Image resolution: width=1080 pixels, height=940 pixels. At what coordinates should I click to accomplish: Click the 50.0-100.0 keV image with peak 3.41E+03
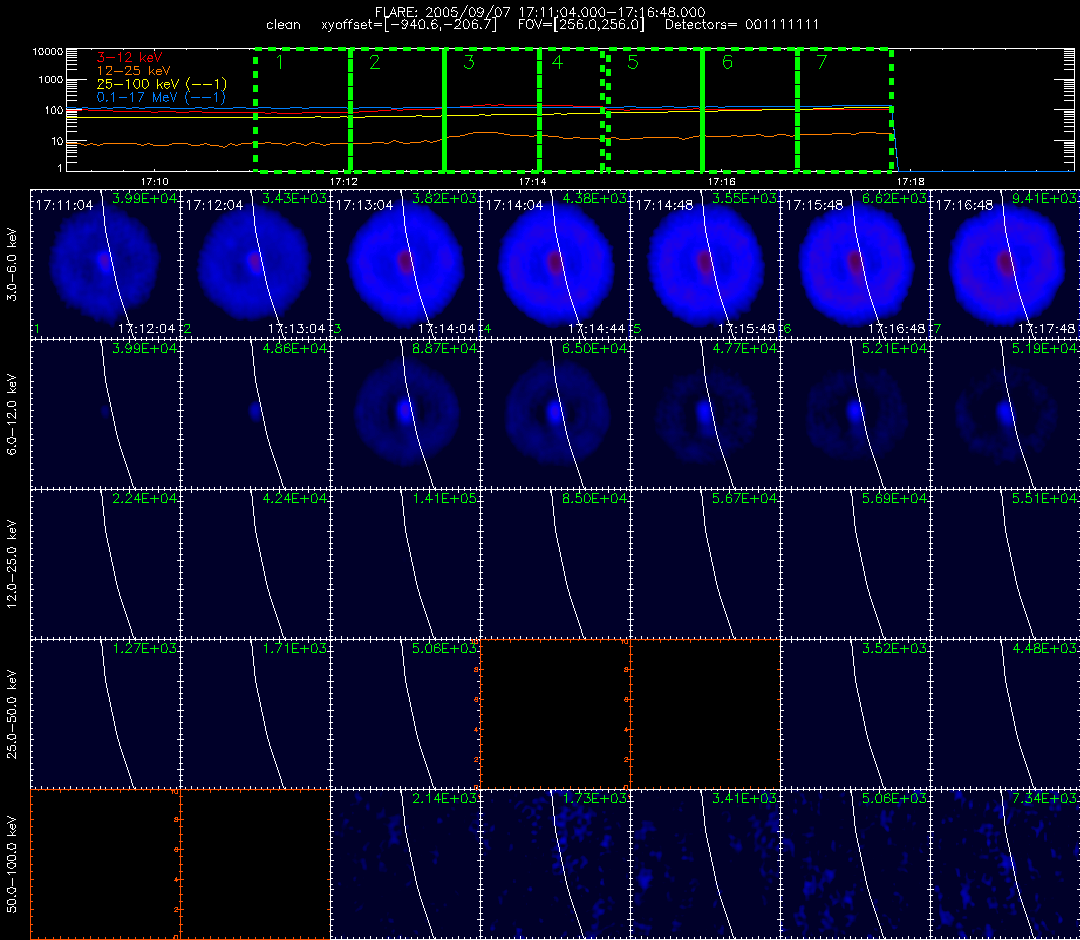pos(705,864)
